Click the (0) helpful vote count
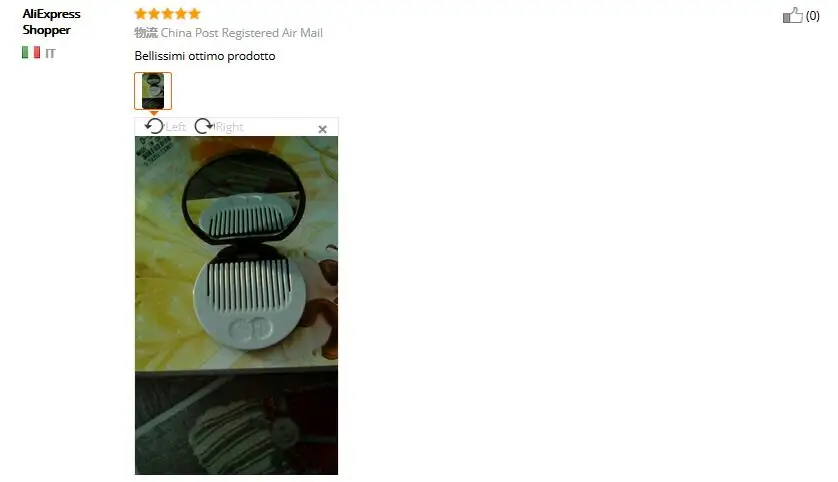Image resolution: width=838 pixels, height=482 pixels. click(813, 16)
